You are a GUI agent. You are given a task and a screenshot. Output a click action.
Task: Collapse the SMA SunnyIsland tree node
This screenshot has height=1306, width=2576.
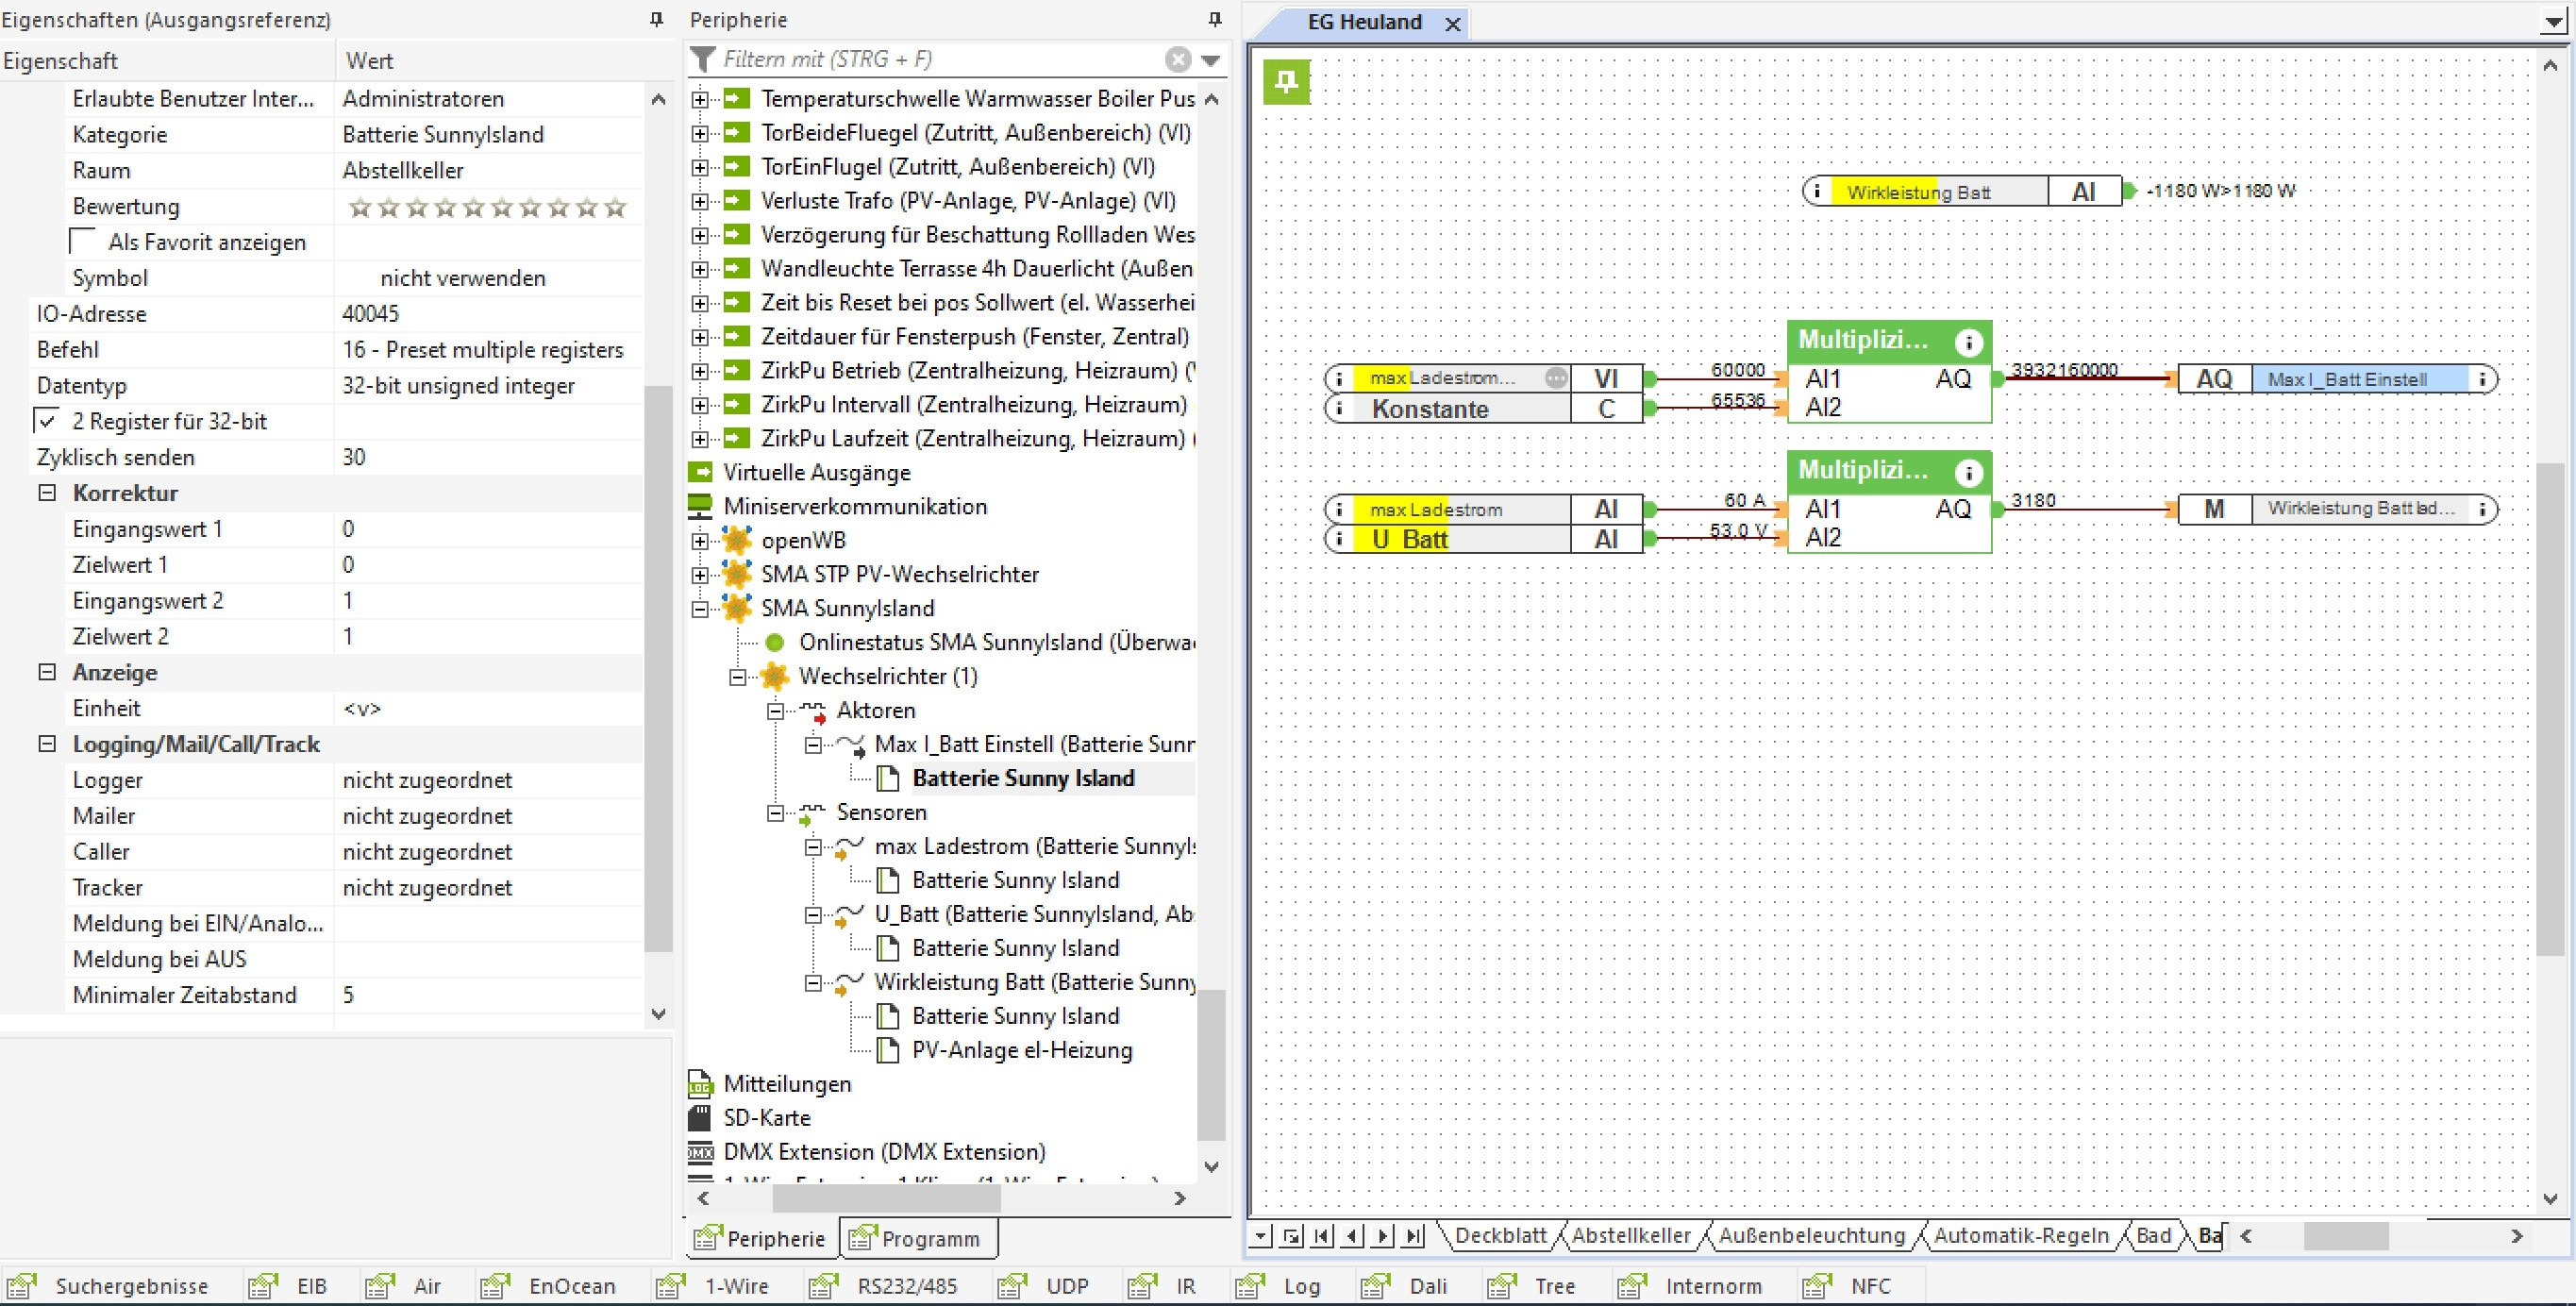point(700,609)
